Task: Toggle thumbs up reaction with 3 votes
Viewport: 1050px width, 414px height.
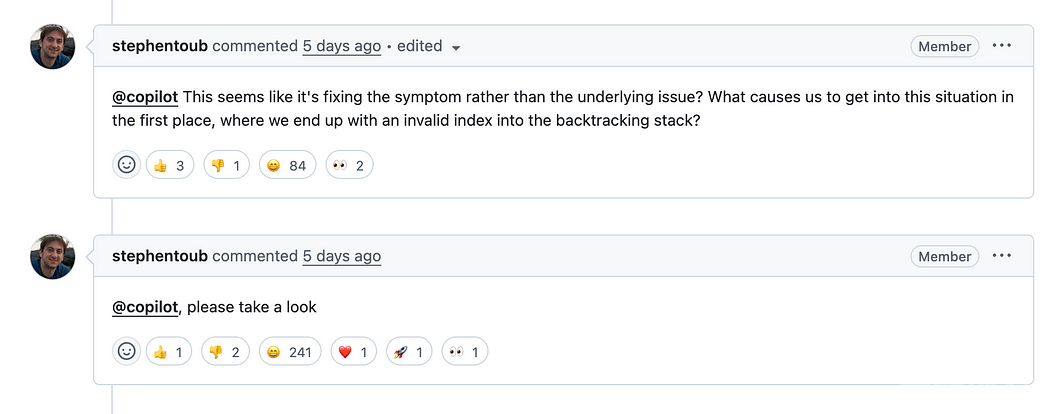Action: (169, 165)
